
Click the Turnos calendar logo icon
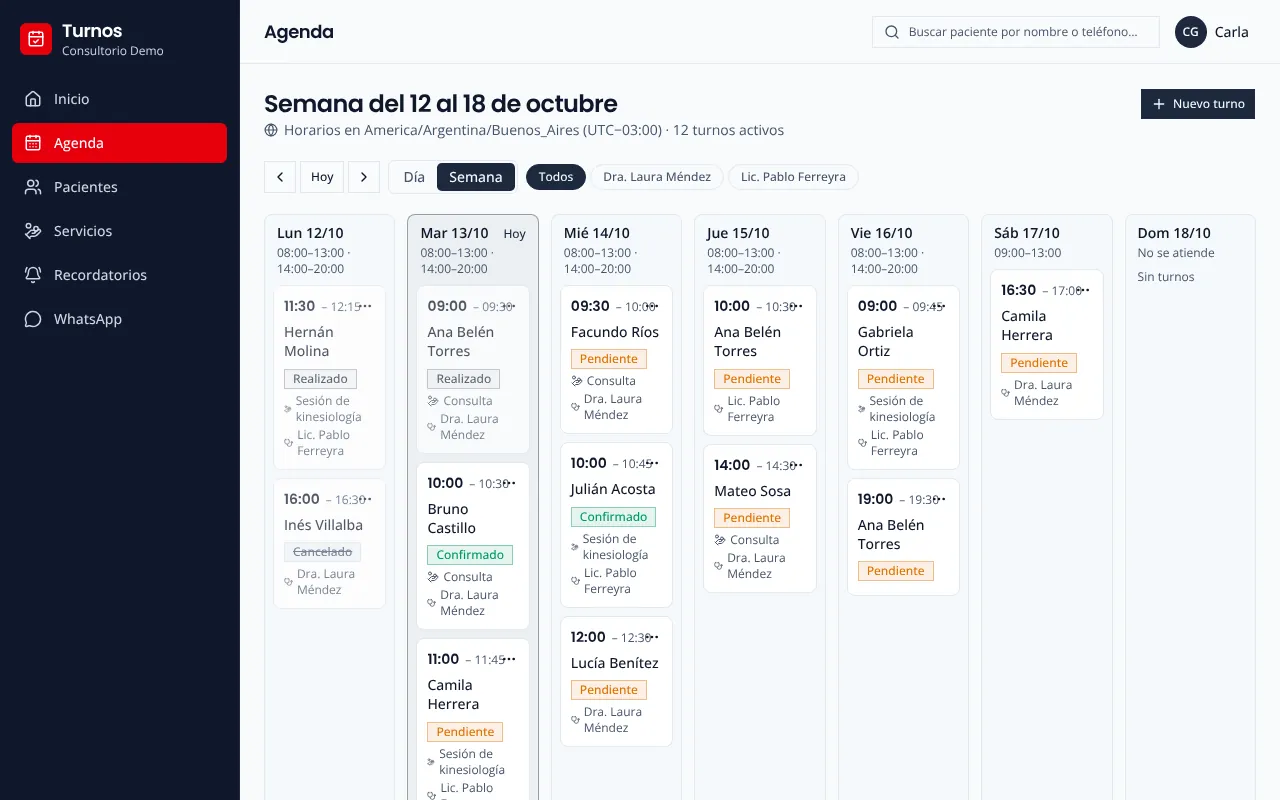click(36, 39)
